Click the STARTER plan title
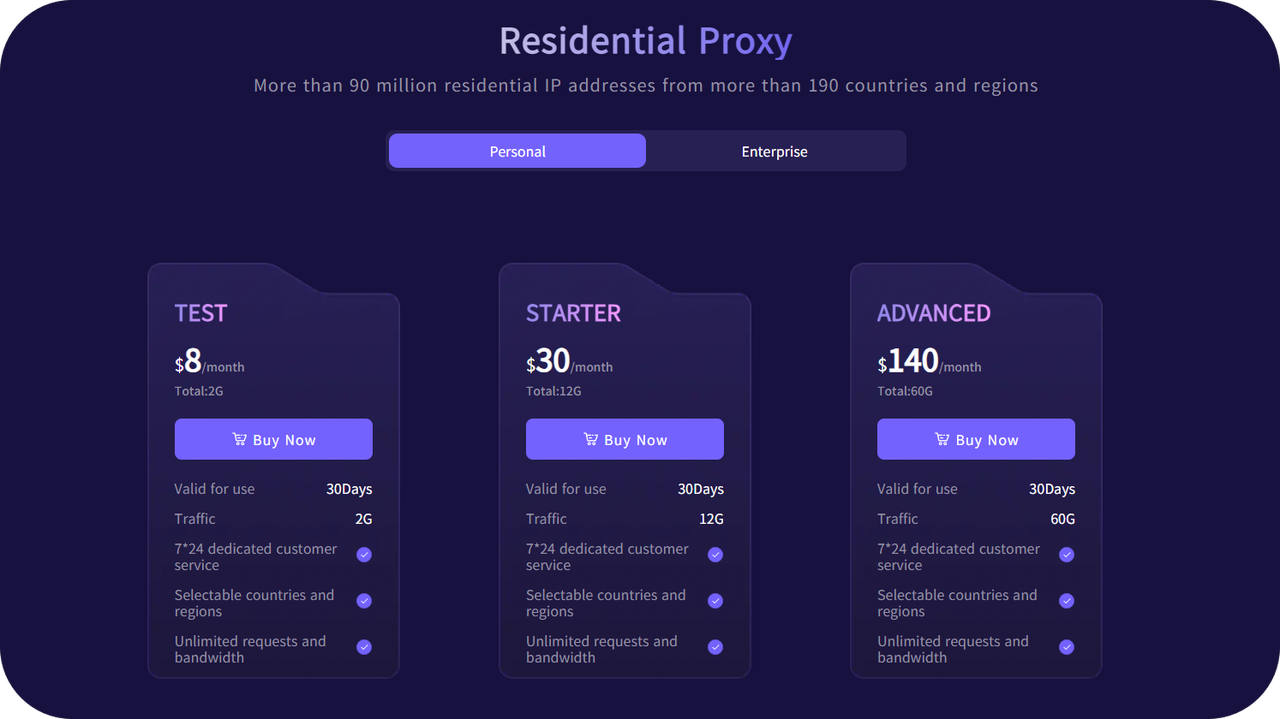 (x=573, y=313)
